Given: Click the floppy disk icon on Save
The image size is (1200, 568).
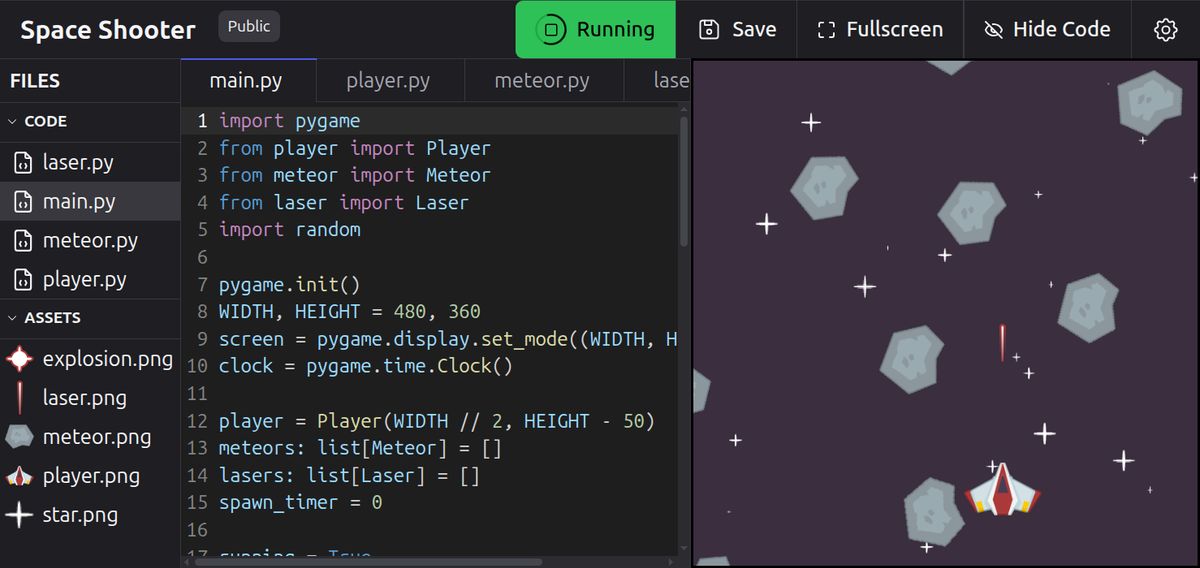Looking at the screenshot, I should click(x=709, y=29).
